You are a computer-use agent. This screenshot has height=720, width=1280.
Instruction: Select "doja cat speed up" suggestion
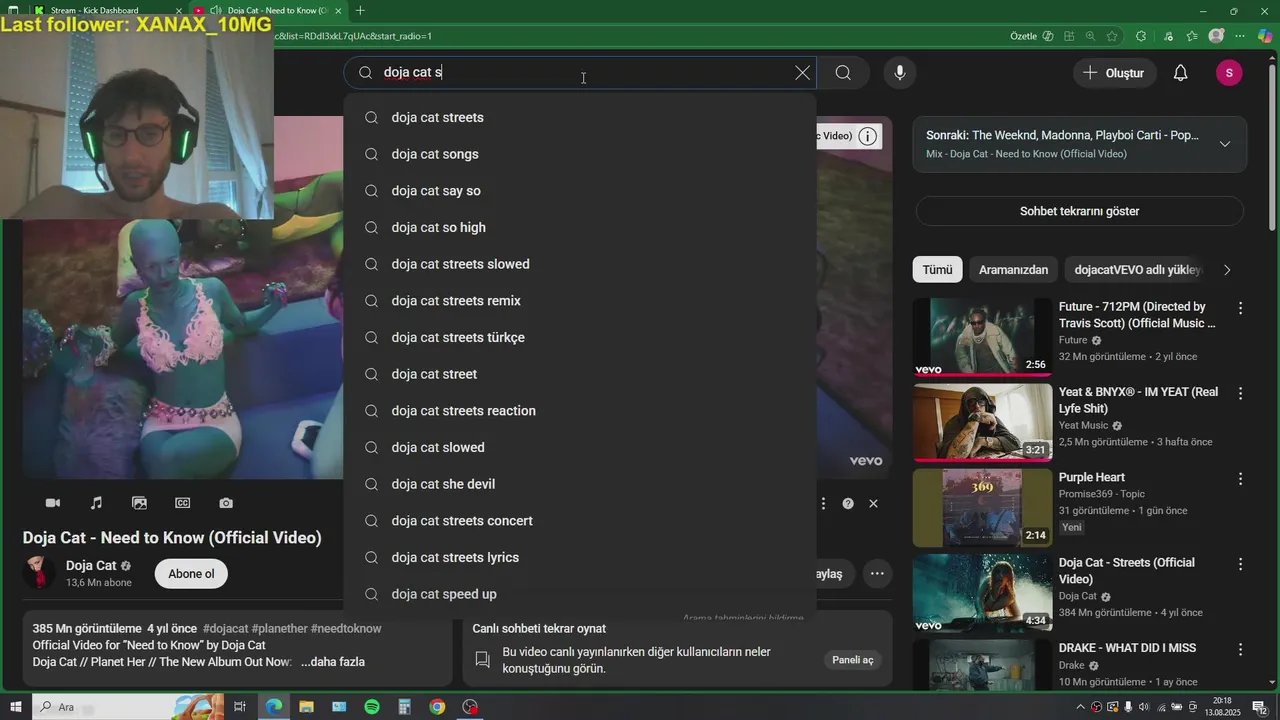pos(580,594)
